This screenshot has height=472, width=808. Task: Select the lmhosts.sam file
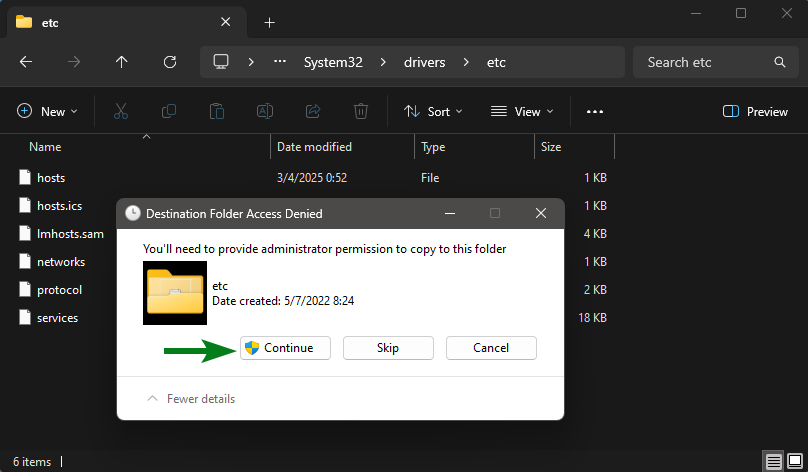(70, 233)
